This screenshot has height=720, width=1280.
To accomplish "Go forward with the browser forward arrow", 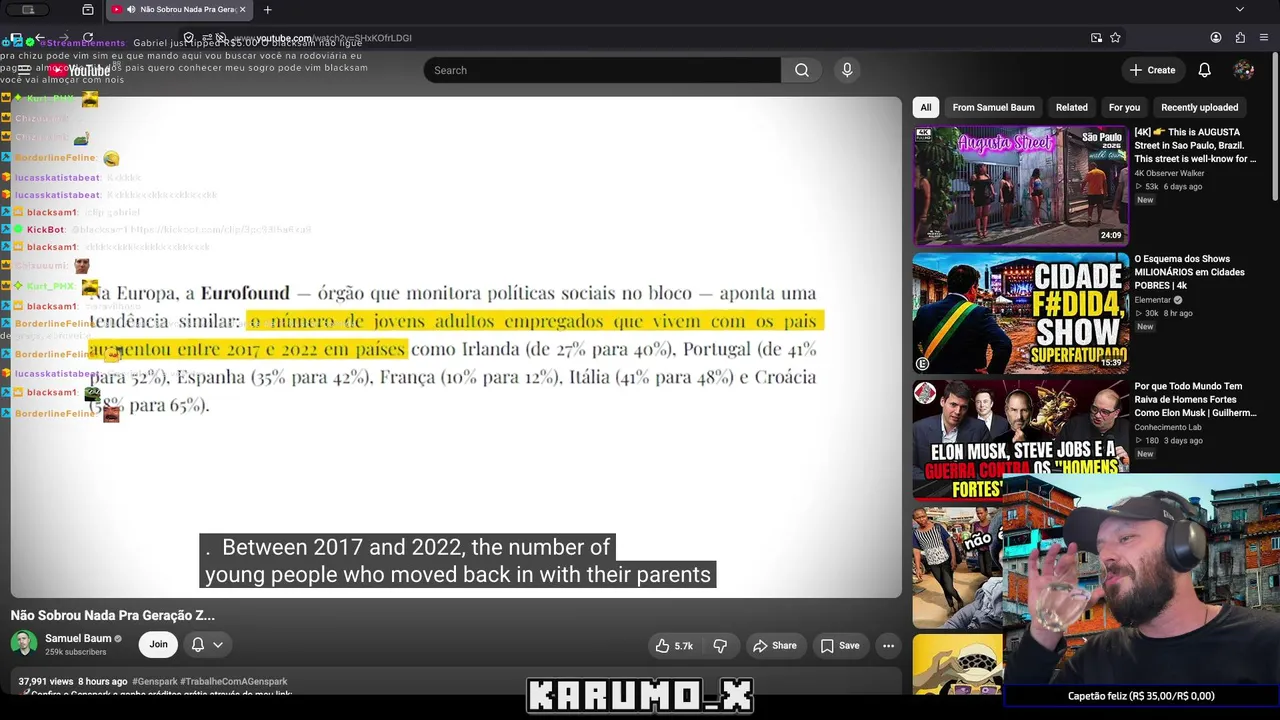I will click(62, 38).
